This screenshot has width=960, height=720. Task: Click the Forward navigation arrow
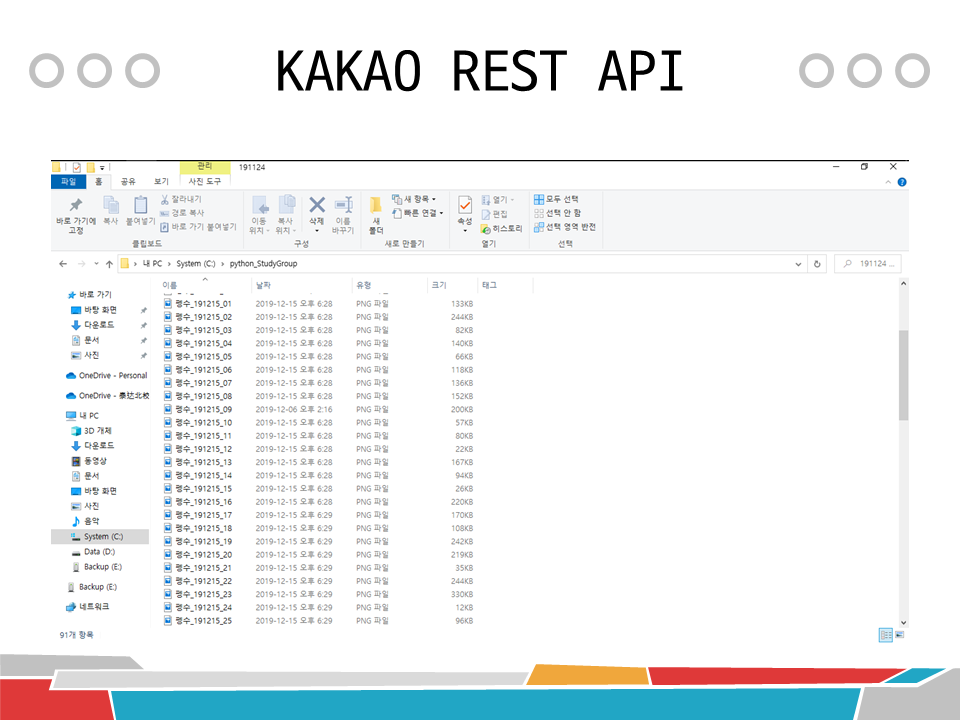[81, 264]
